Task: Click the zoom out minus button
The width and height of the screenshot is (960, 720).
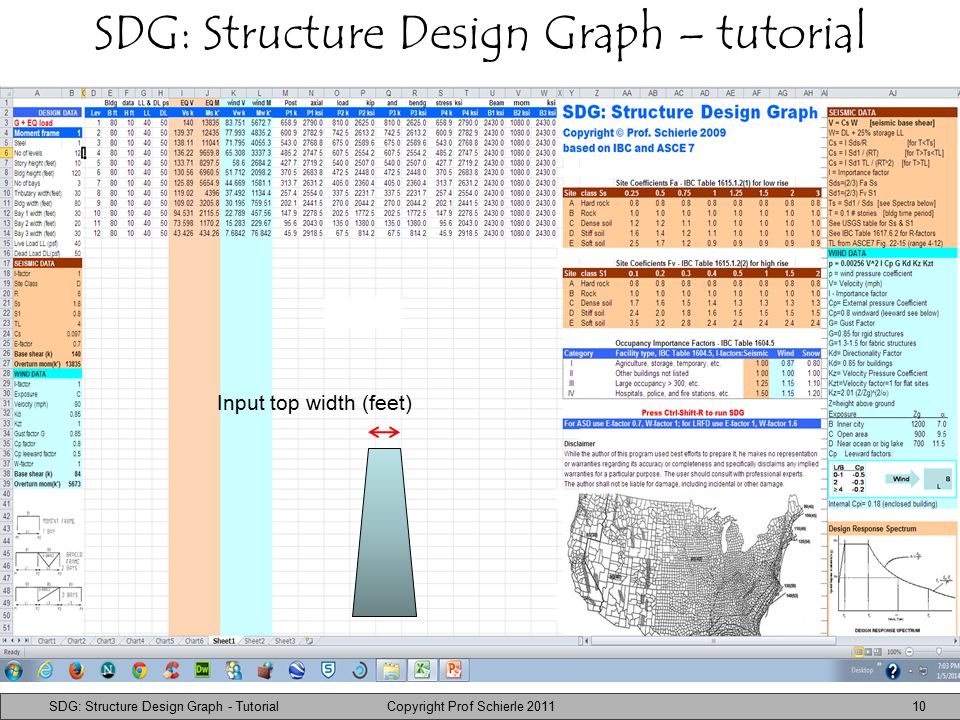Action: 909,652
